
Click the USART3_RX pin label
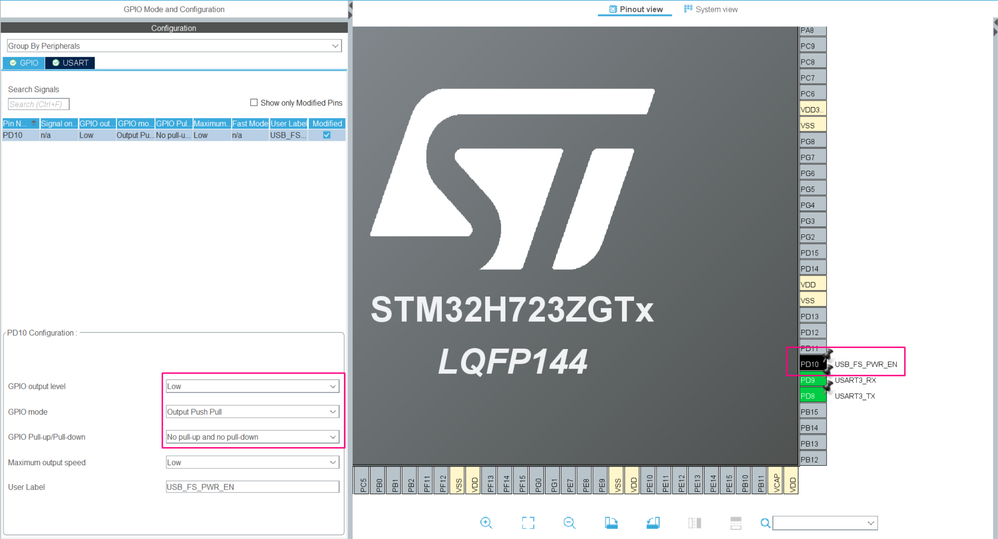pyautogui.click(x=855, y=381)
